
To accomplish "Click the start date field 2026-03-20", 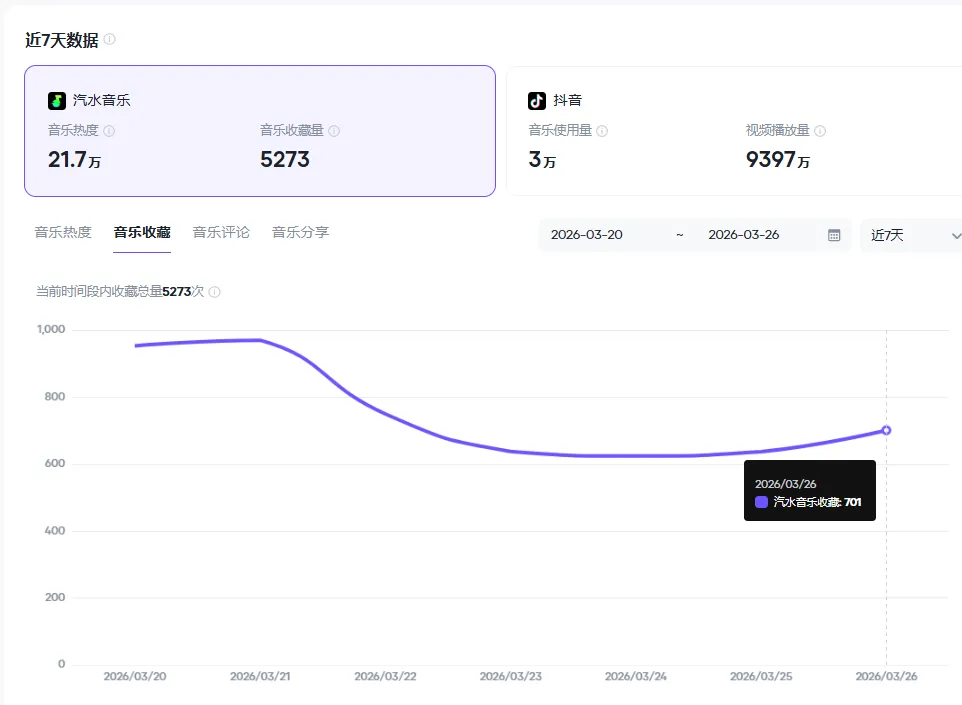I will point(588,234).
